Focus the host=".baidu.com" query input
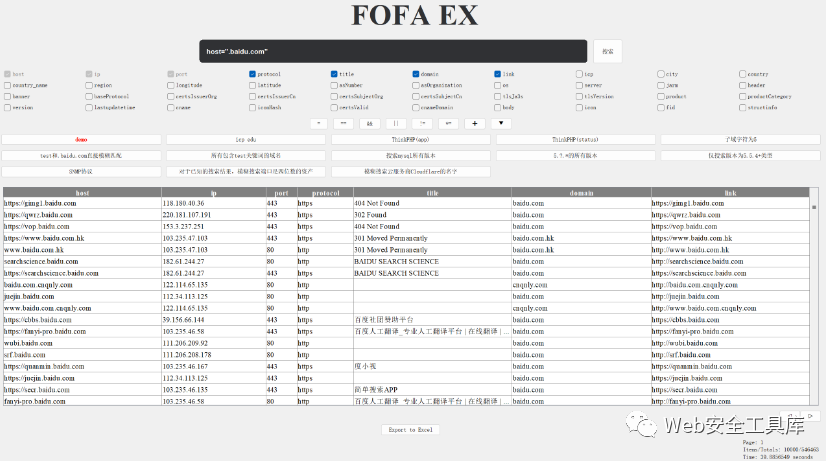 393,51
